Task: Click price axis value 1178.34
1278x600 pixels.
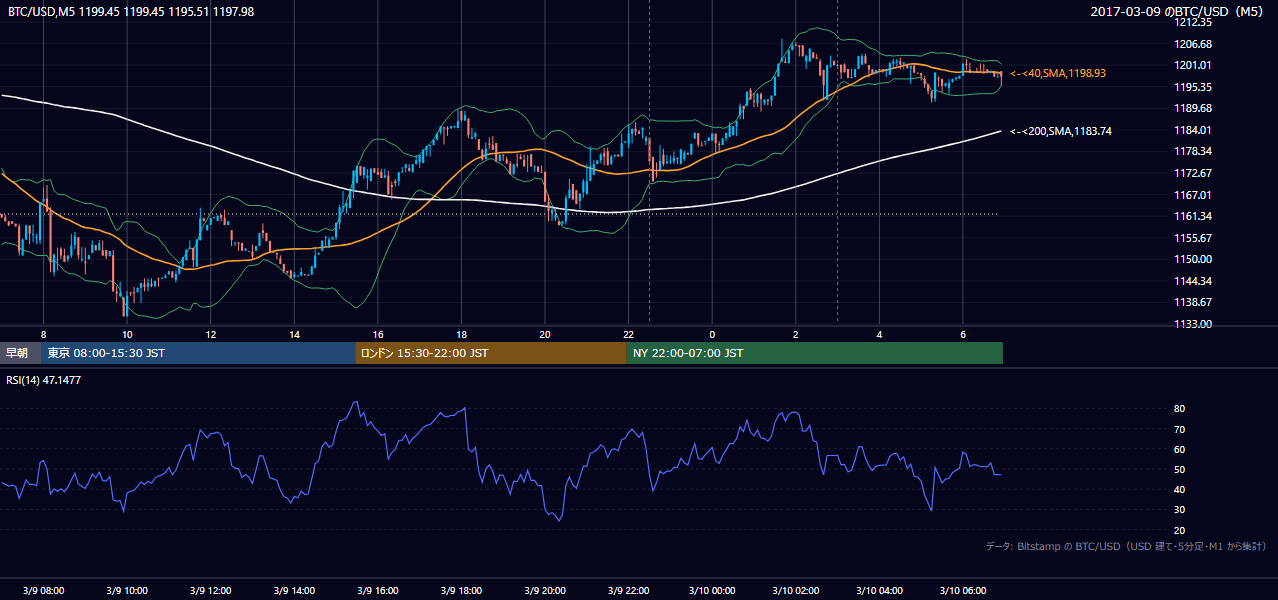Action: point(1194,151)
